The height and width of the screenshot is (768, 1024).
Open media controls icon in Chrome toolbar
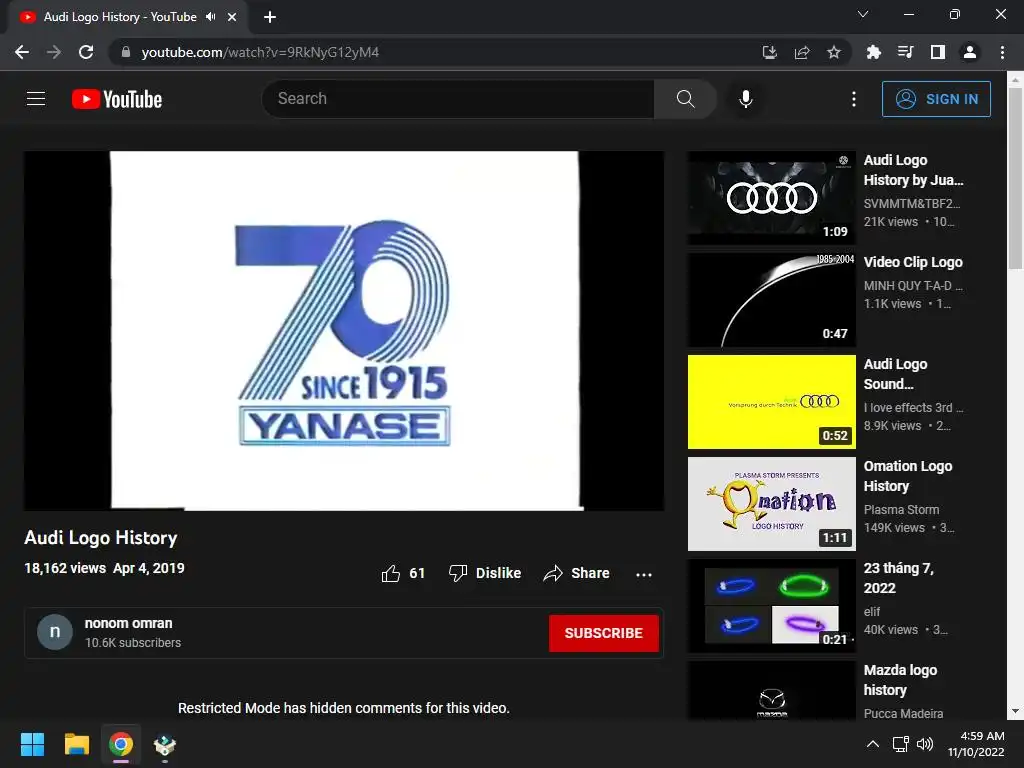905,52
